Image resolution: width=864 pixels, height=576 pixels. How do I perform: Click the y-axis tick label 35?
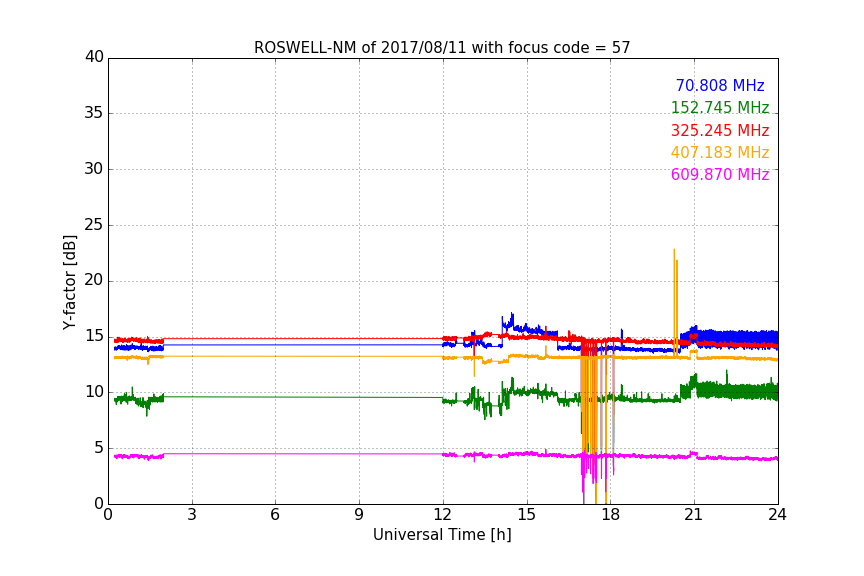tap(94, 113)
